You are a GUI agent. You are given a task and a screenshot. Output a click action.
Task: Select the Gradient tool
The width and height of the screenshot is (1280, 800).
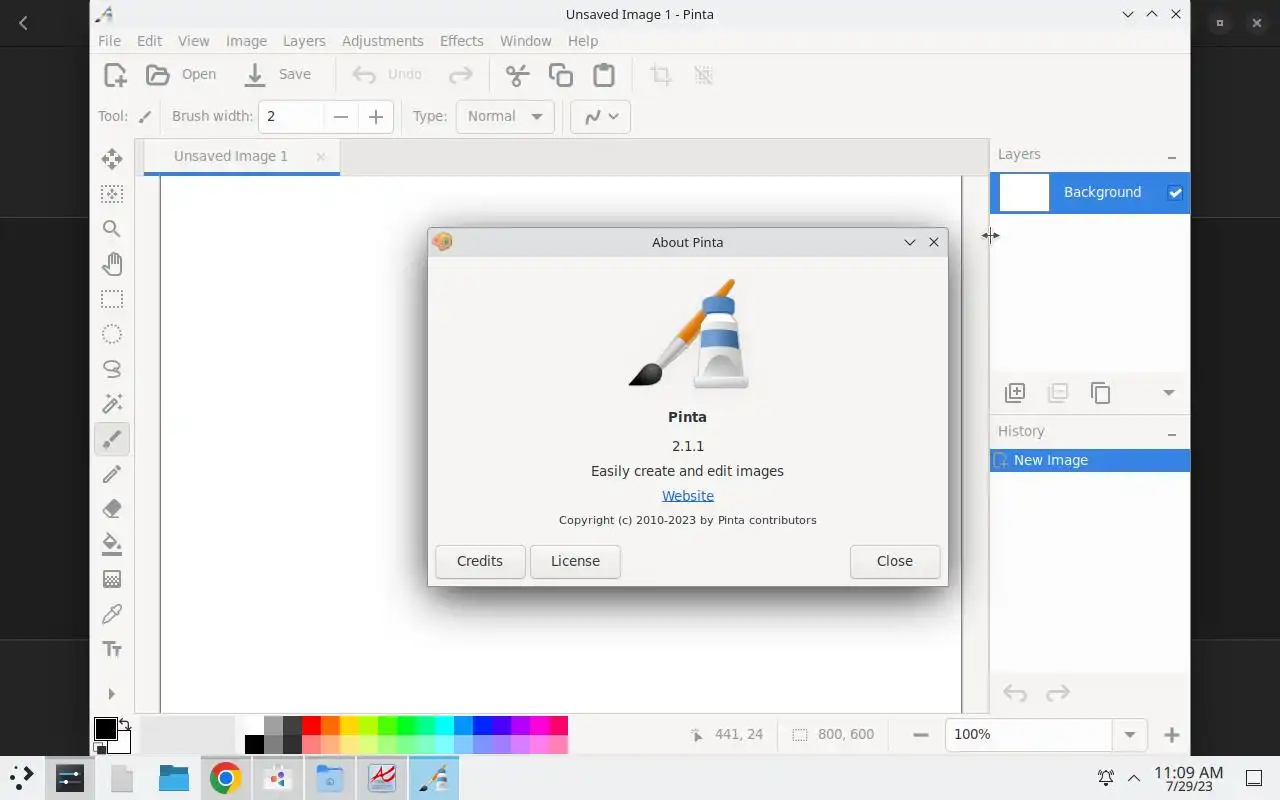(112, 579)
